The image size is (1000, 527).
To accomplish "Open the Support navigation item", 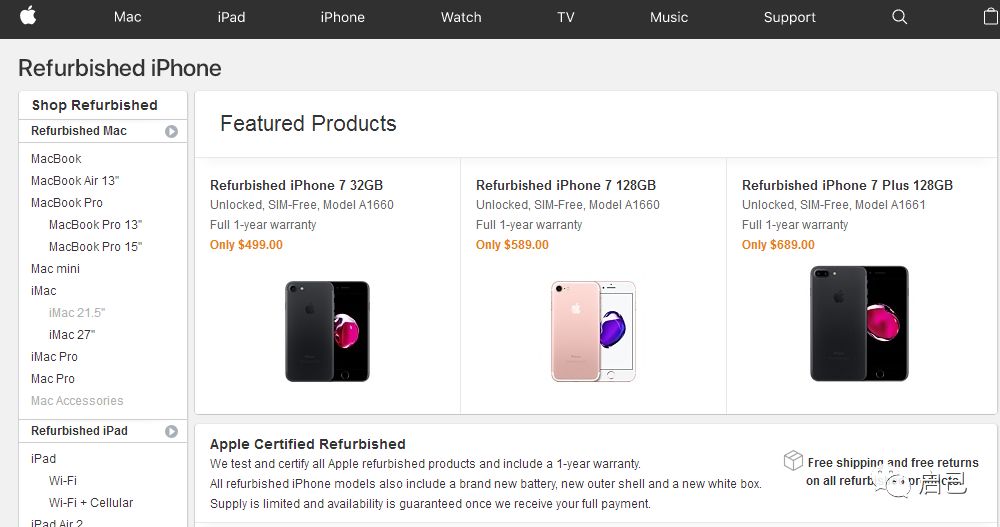I will point(789,17).
